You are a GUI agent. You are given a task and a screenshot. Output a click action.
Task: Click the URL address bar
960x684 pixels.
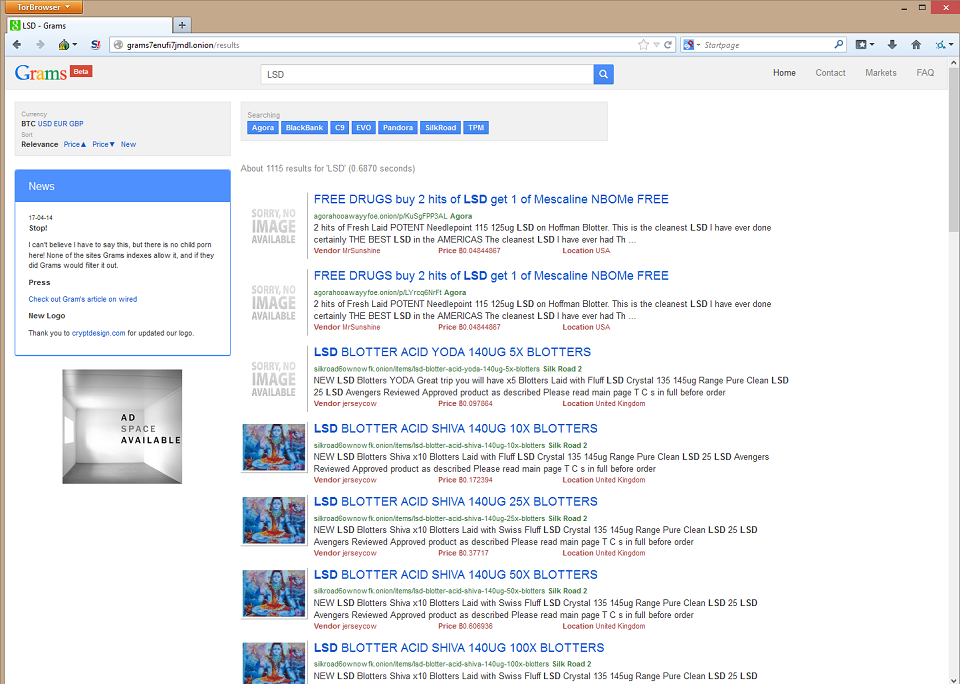click(380, 45)
